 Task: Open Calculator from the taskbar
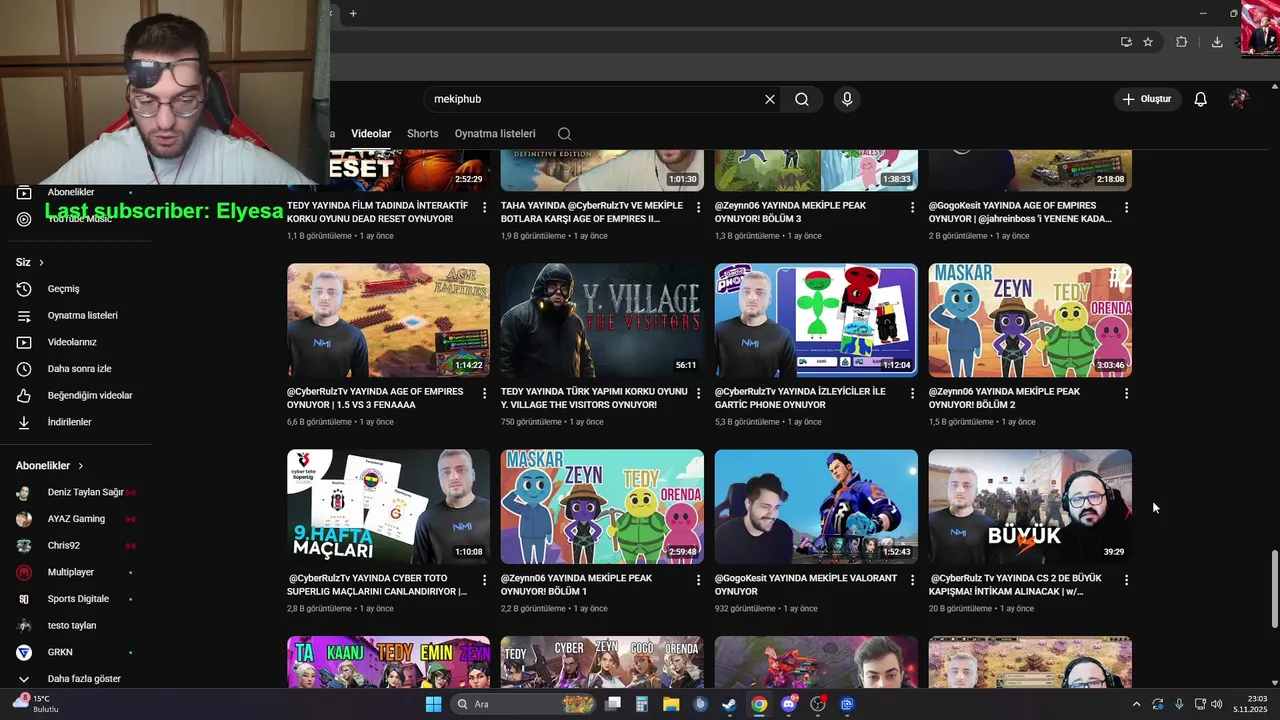642,704
